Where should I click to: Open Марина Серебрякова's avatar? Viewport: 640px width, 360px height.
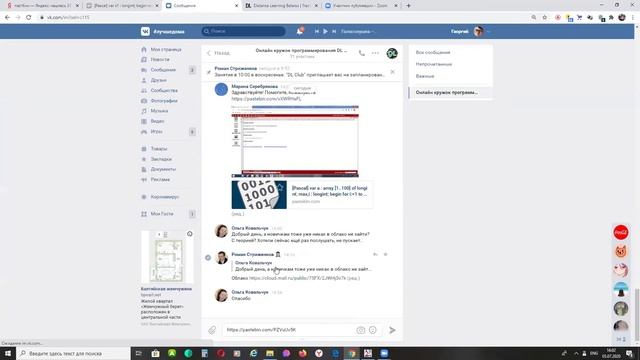click(221, 89)
